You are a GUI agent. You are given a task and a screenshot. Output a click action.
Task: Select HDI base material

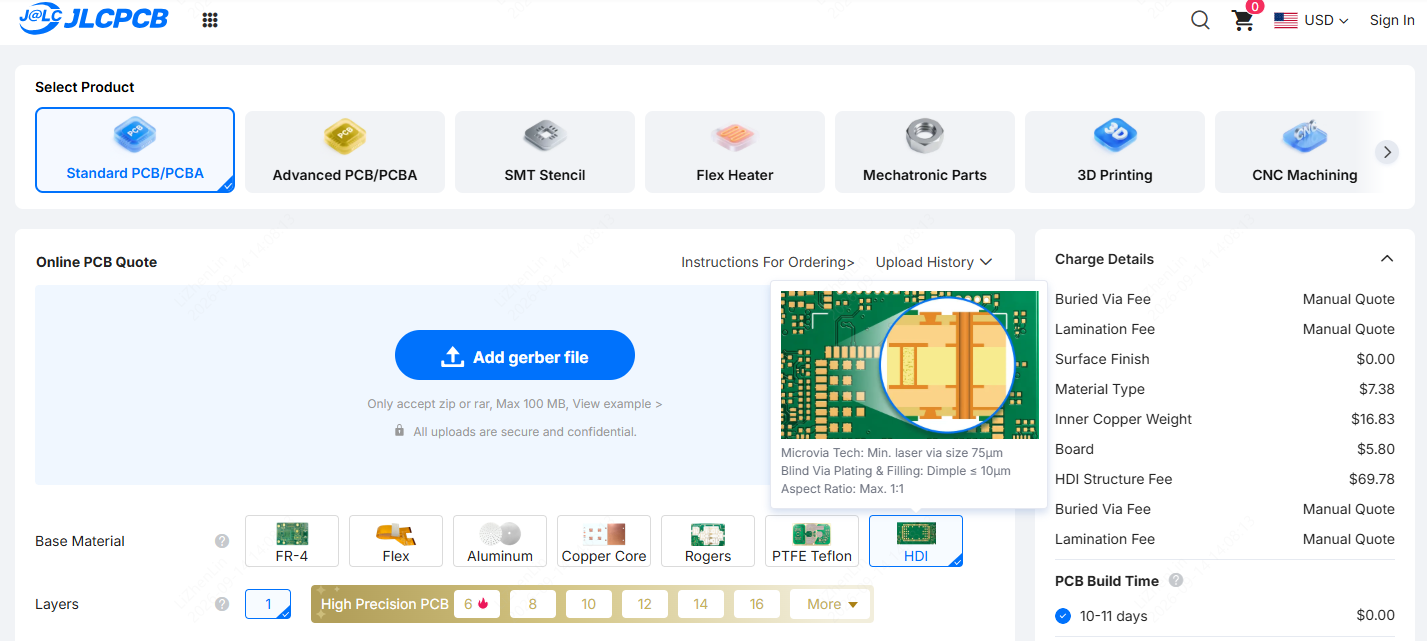(916, 541)
